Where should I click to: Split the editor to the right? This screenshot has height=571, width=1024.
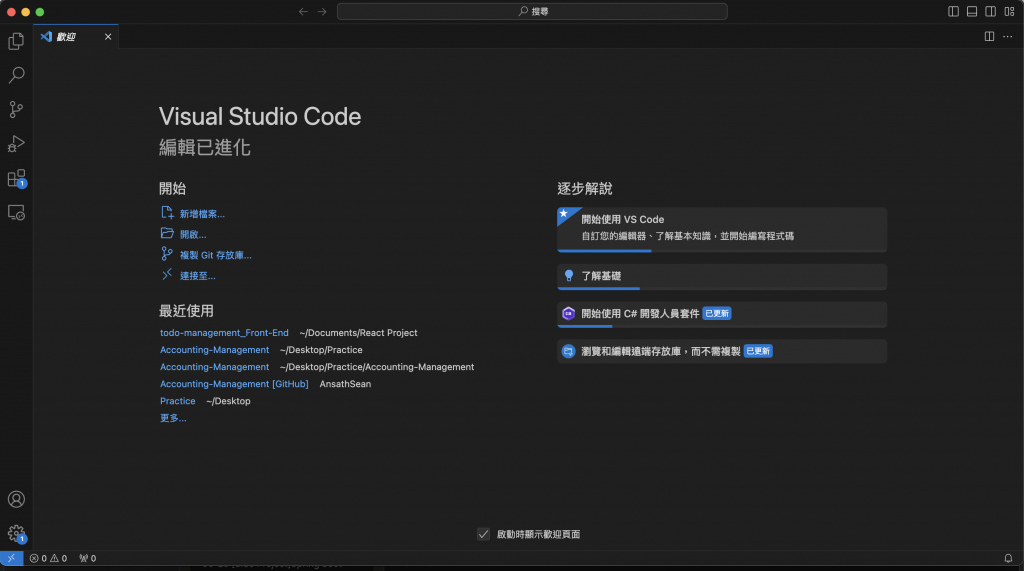tap(989, 37)
